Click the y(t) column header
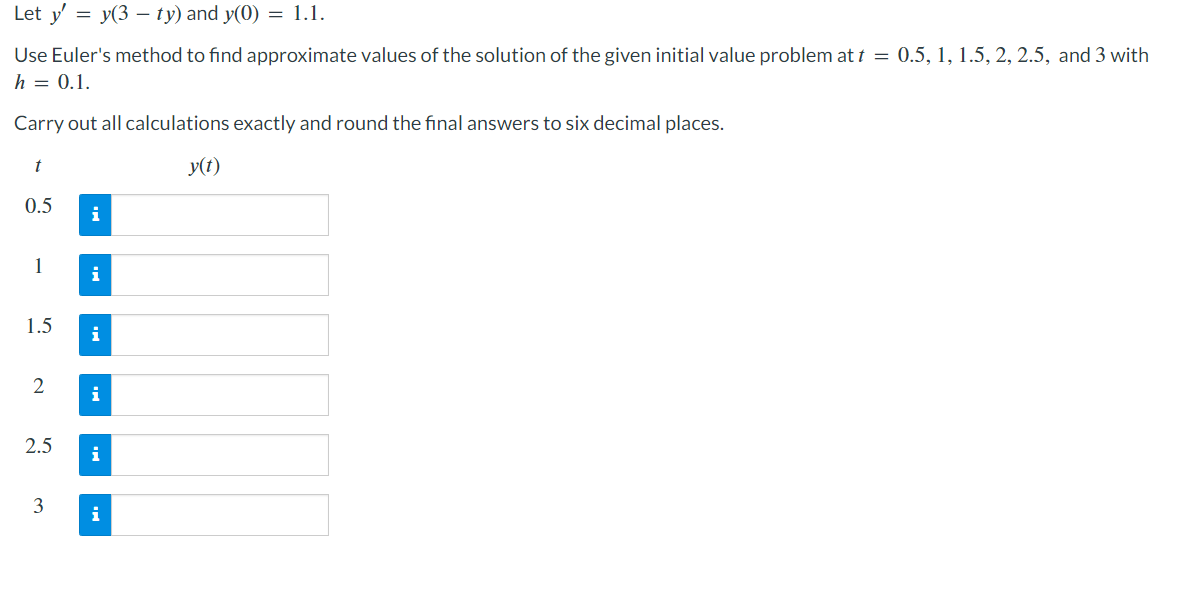The image size is (1182, 597). point(202,166)
